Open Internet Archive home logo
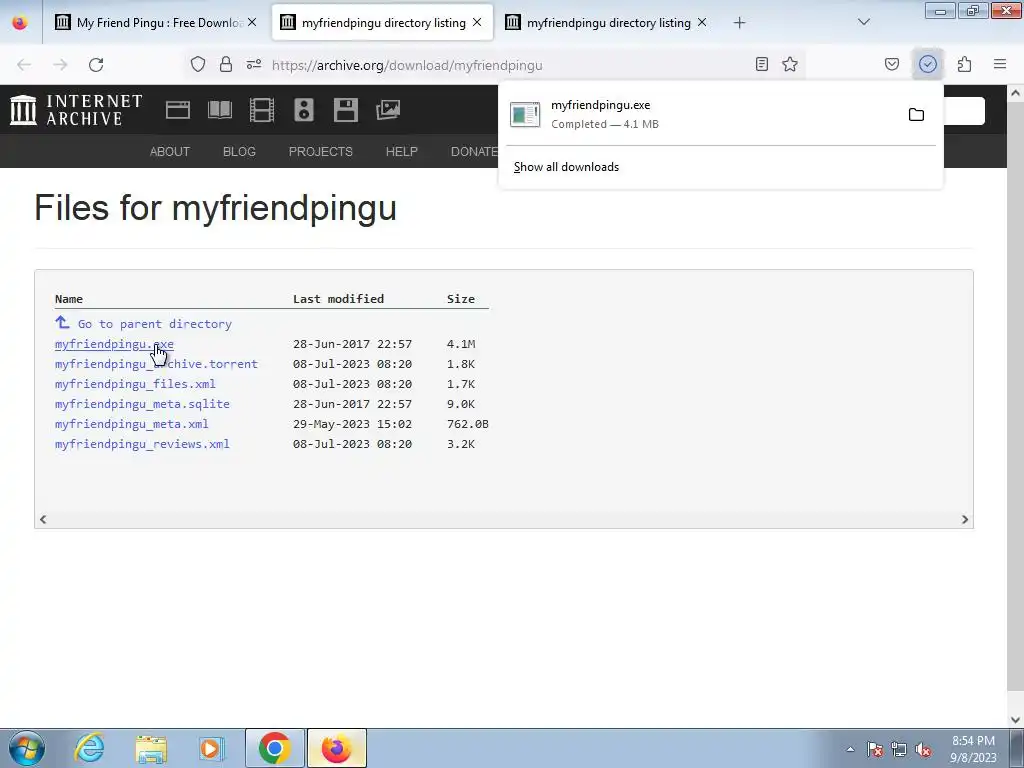Viewport: 1024px width, 768px height. [76, 110]
